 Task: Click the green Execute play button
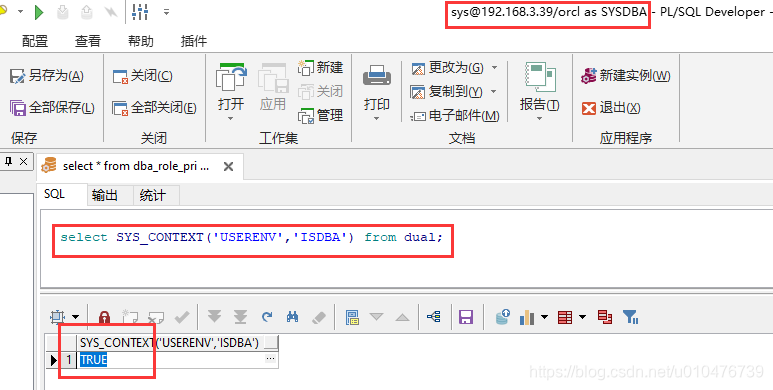click(39, 12)
